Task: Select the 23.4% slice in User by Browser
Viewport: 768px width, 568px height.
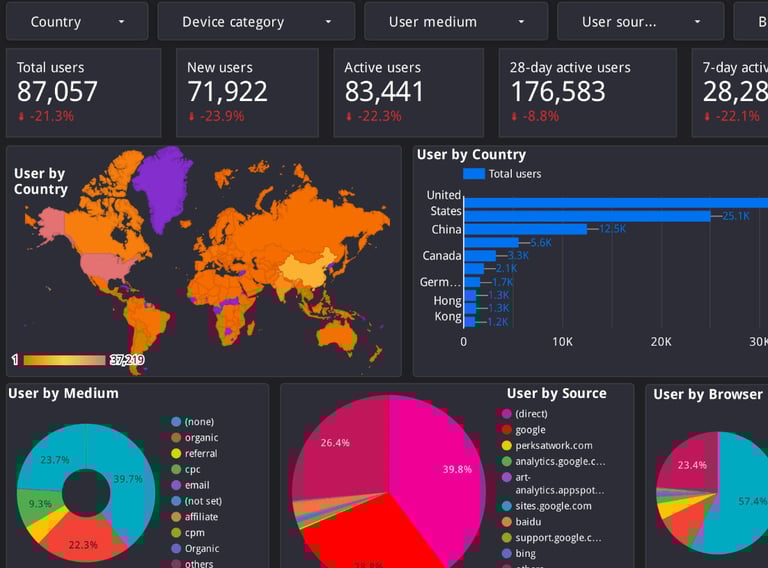Action: [x=691, y=463]
